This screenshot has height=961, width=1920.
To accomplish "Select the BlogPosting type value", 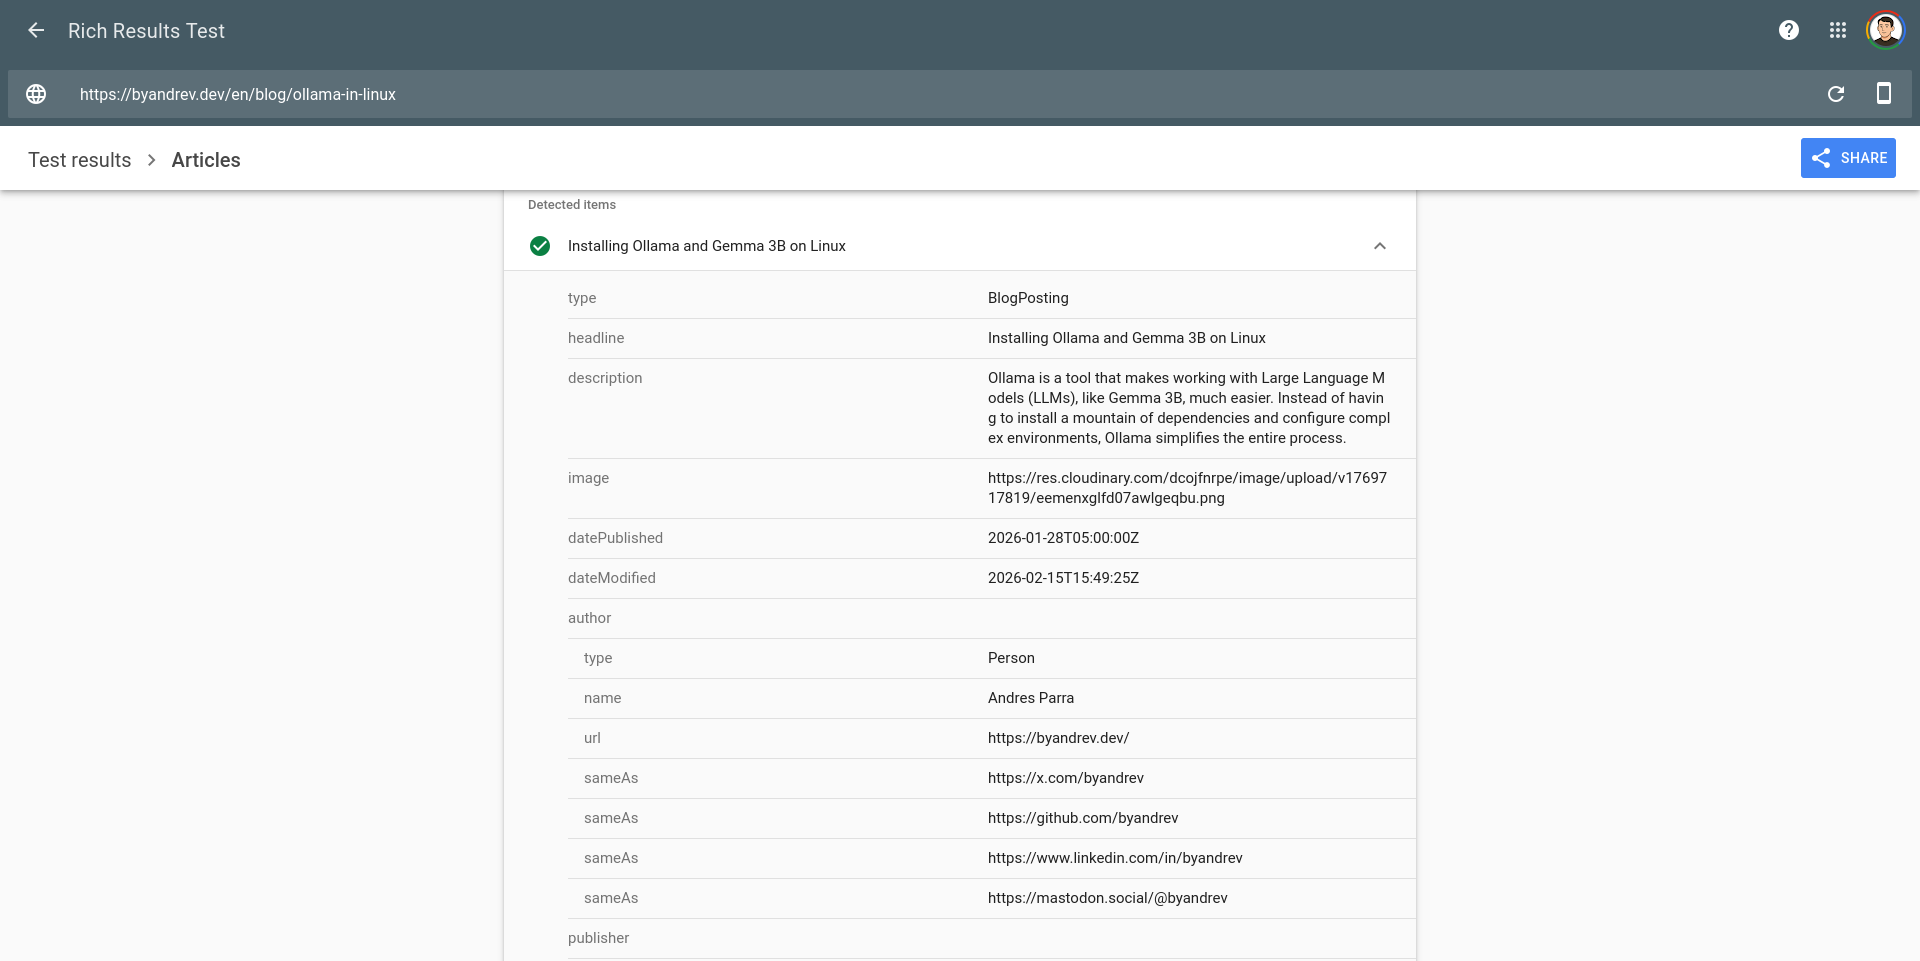I will pos(1028,298).
